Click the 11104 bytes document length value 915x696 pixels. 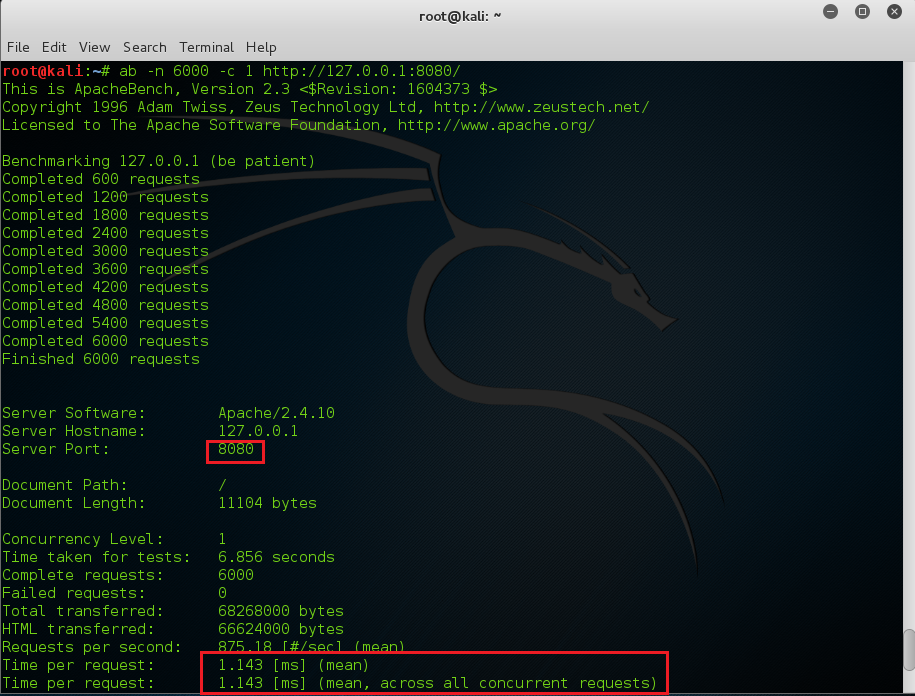(x=267, y=503)
